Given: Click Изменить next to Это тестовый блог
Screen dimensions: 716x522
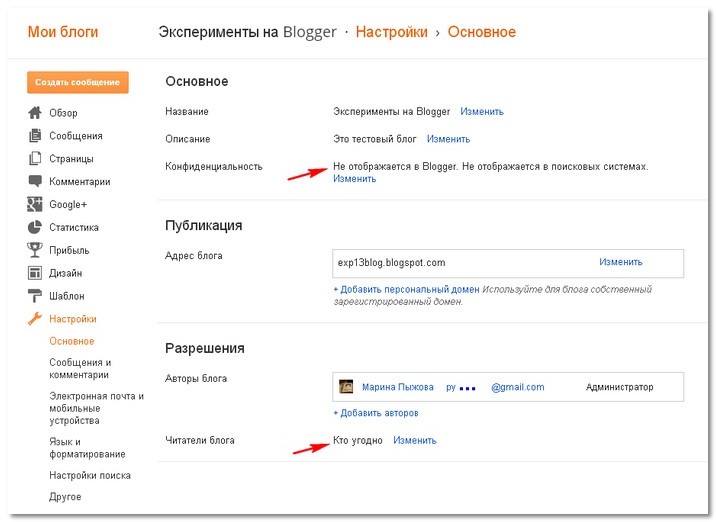Looking at the screenshot, I should pos(448,139).
